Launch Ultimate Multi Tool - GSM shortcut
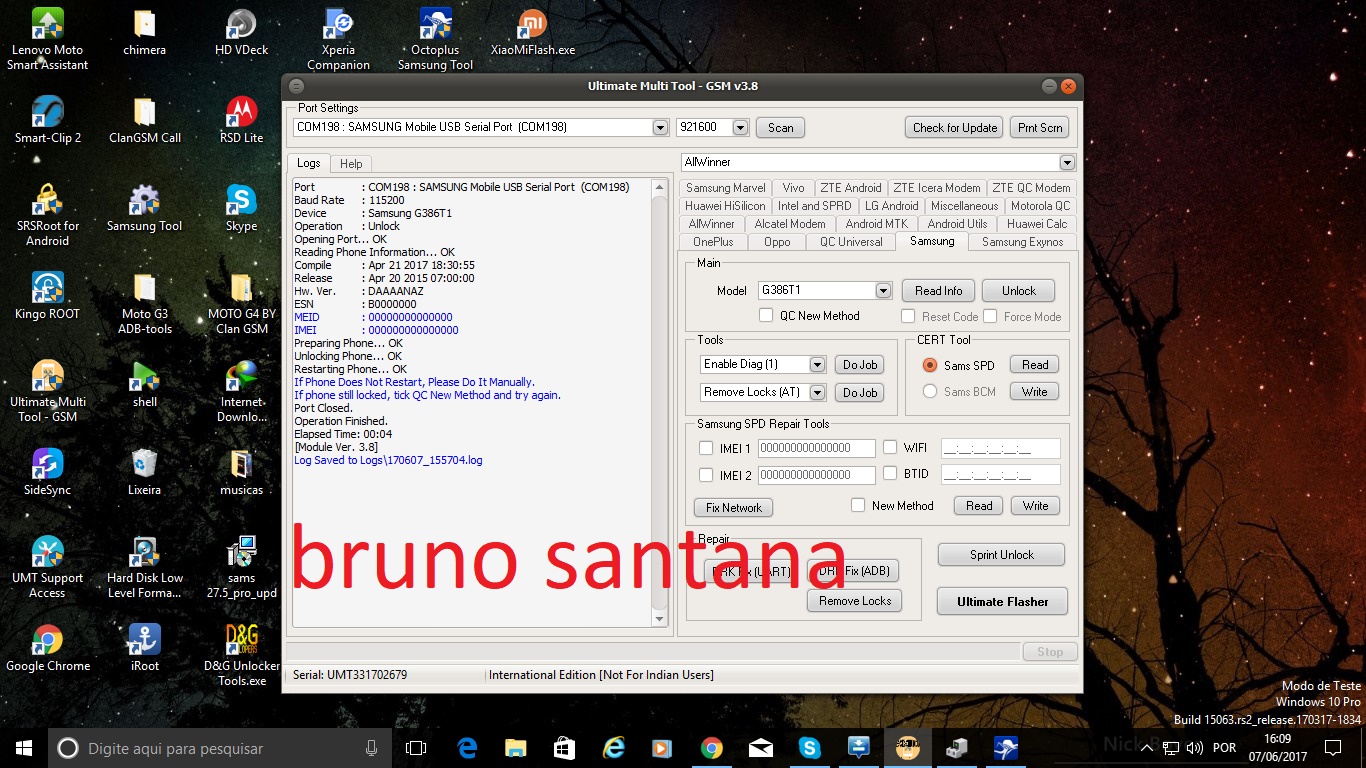1366x768 pixels. tap(47, 392)
